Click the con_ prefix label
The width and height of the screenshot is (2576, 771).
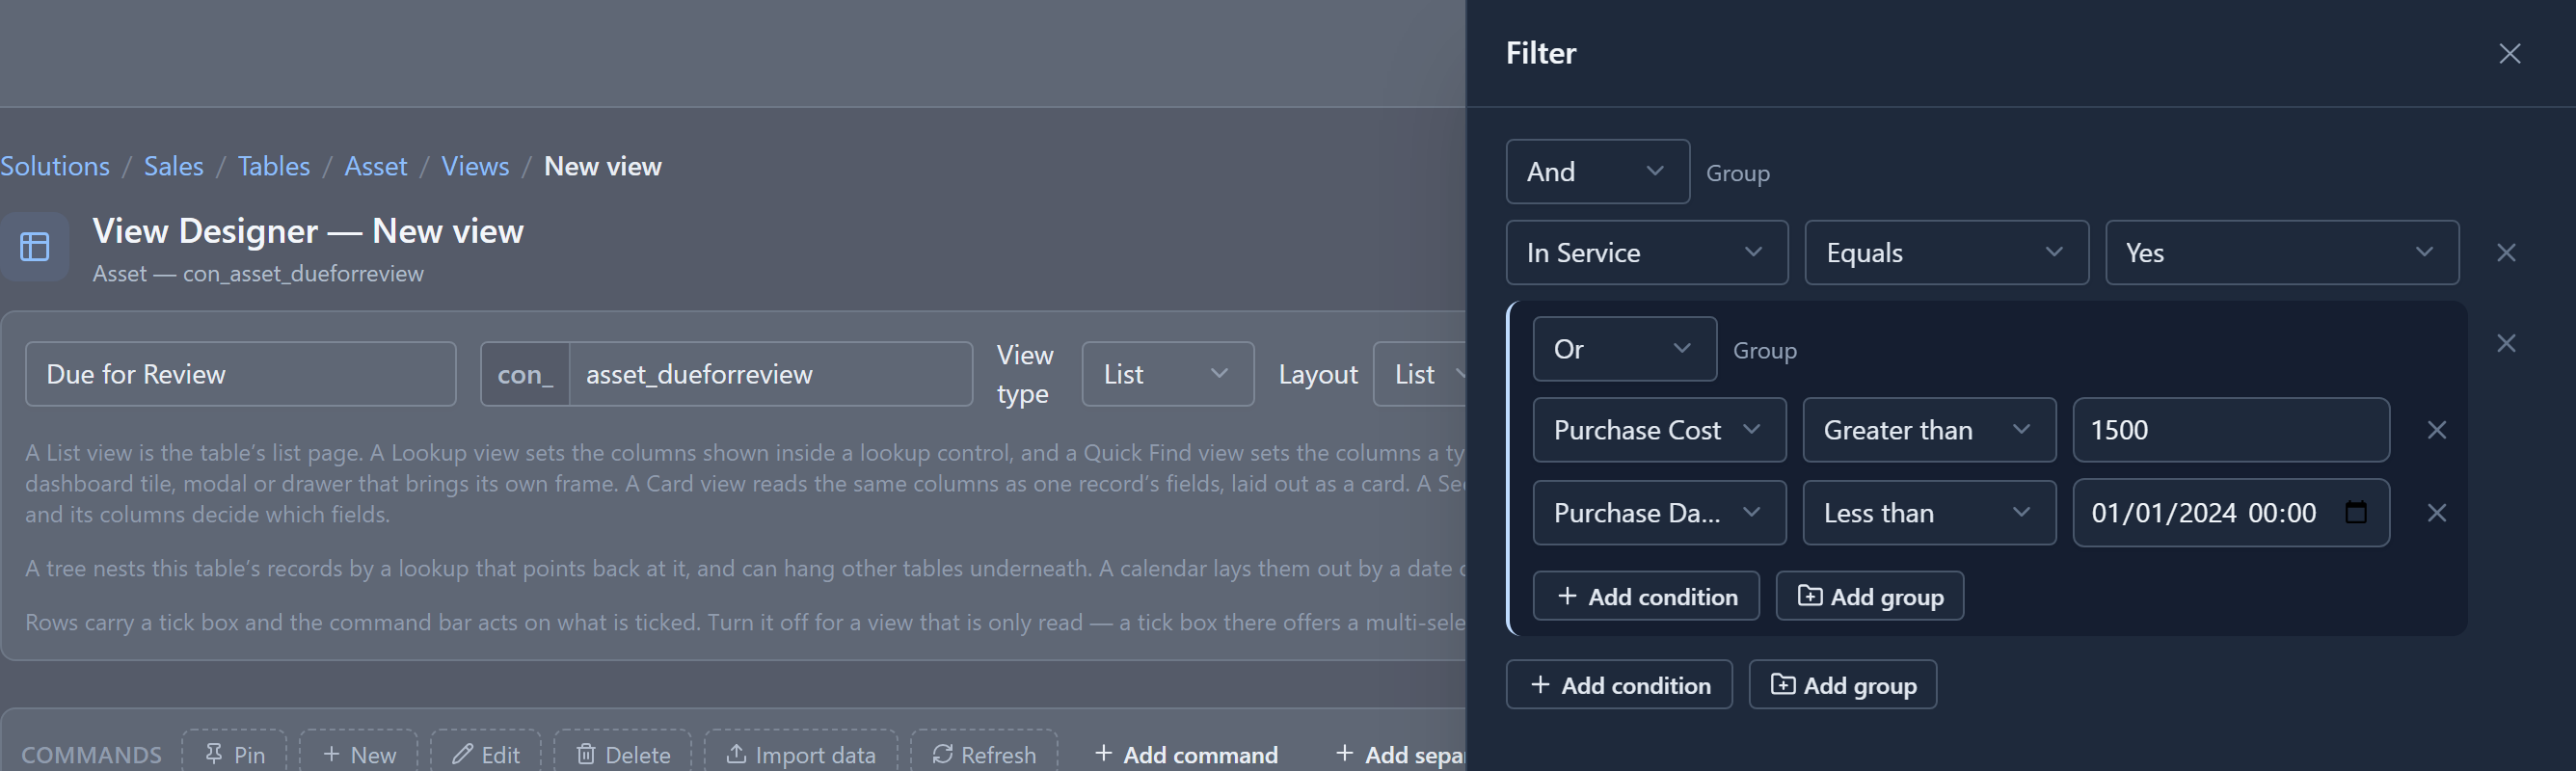525,374
